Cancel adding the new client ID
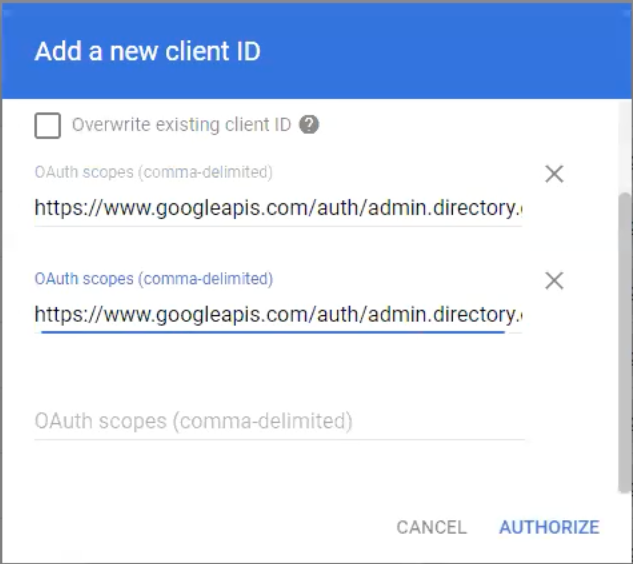The image size is (633, 564). (431, 527)
